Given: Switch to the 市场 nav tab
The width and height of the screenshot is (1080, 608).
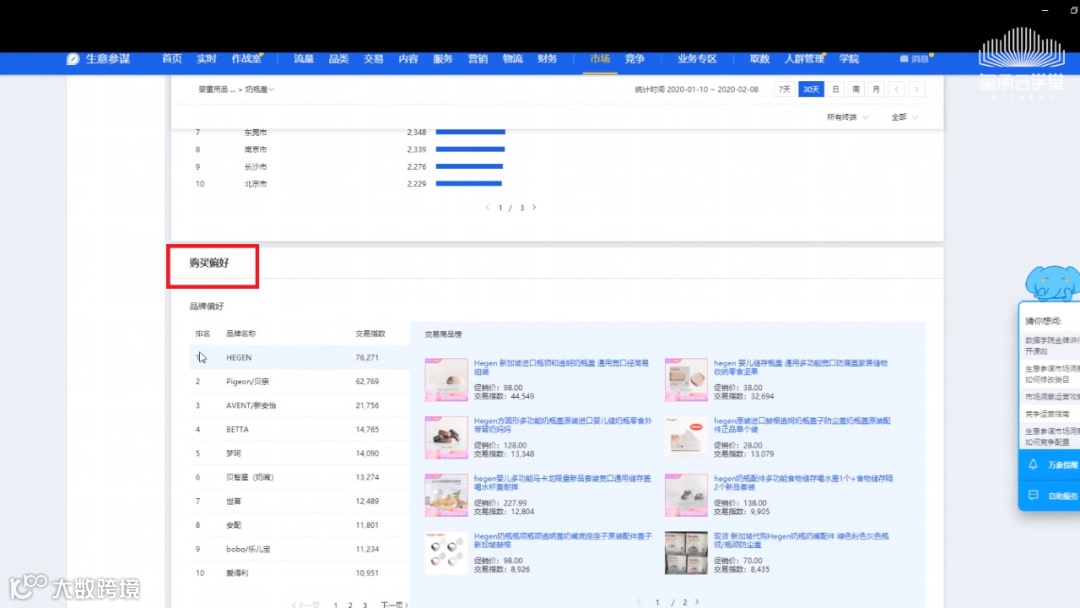Looking at the screenshot, I should pyautogui.click(x=600, y=59).
